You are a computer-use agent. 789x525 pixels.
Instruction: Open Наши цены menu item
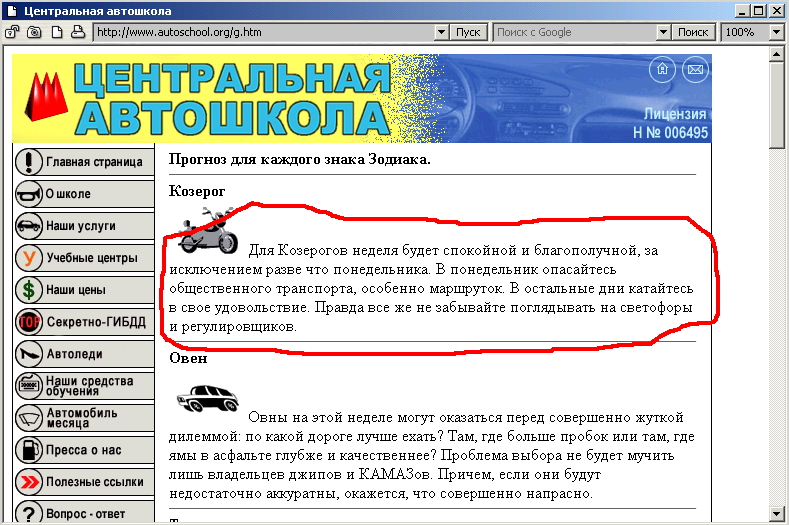[84, 290]
